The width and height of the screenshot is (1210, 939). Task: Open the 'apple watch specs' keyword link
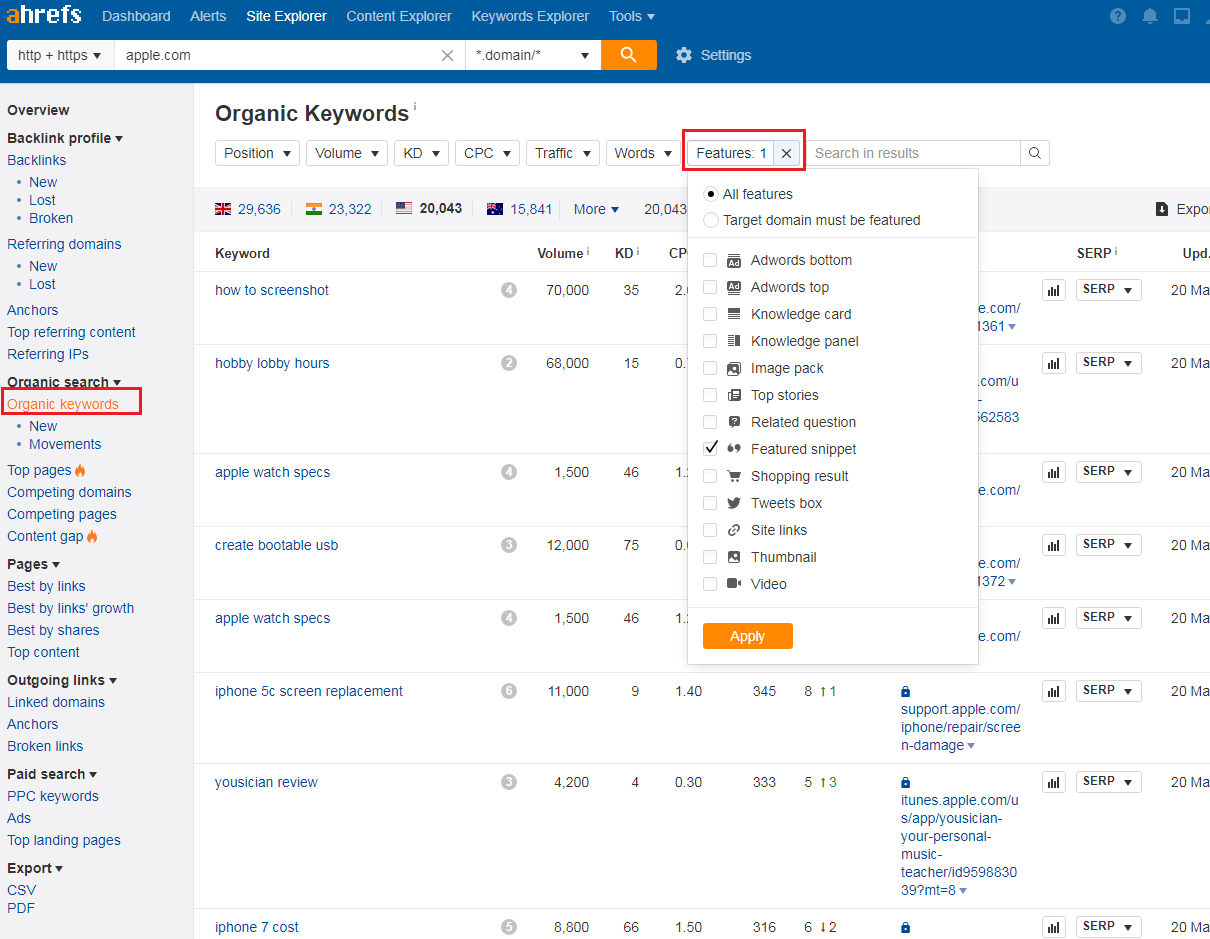tap(272, 471)
